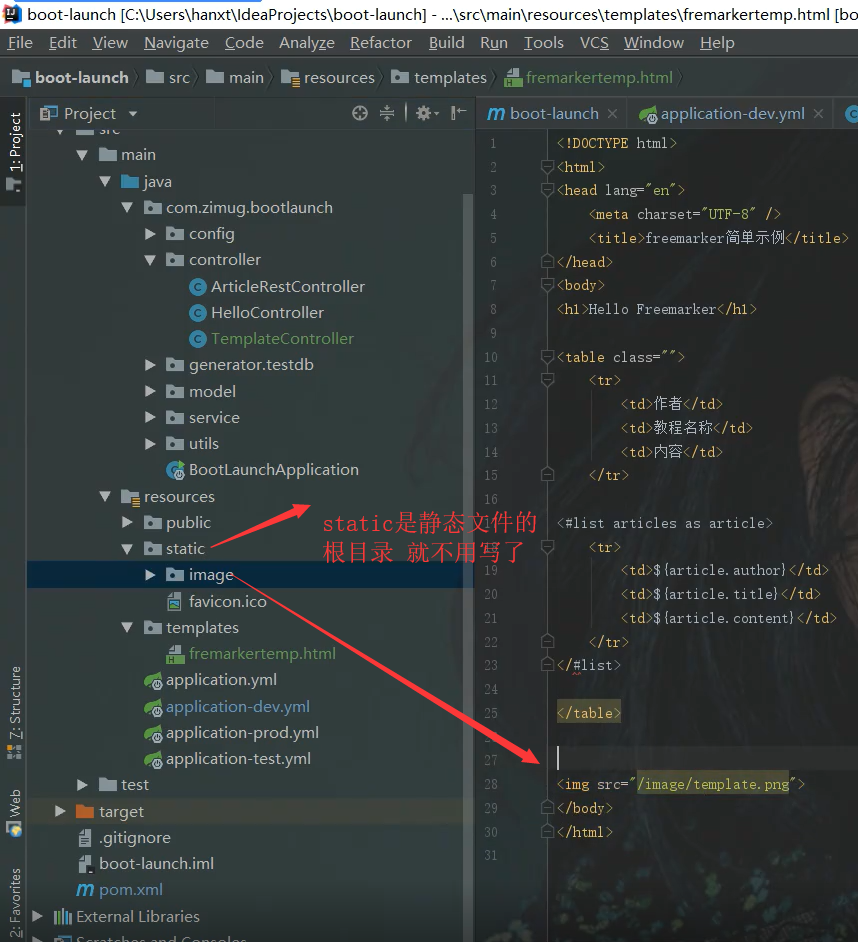Select TemplateController class icon

[x=198, y=339]
